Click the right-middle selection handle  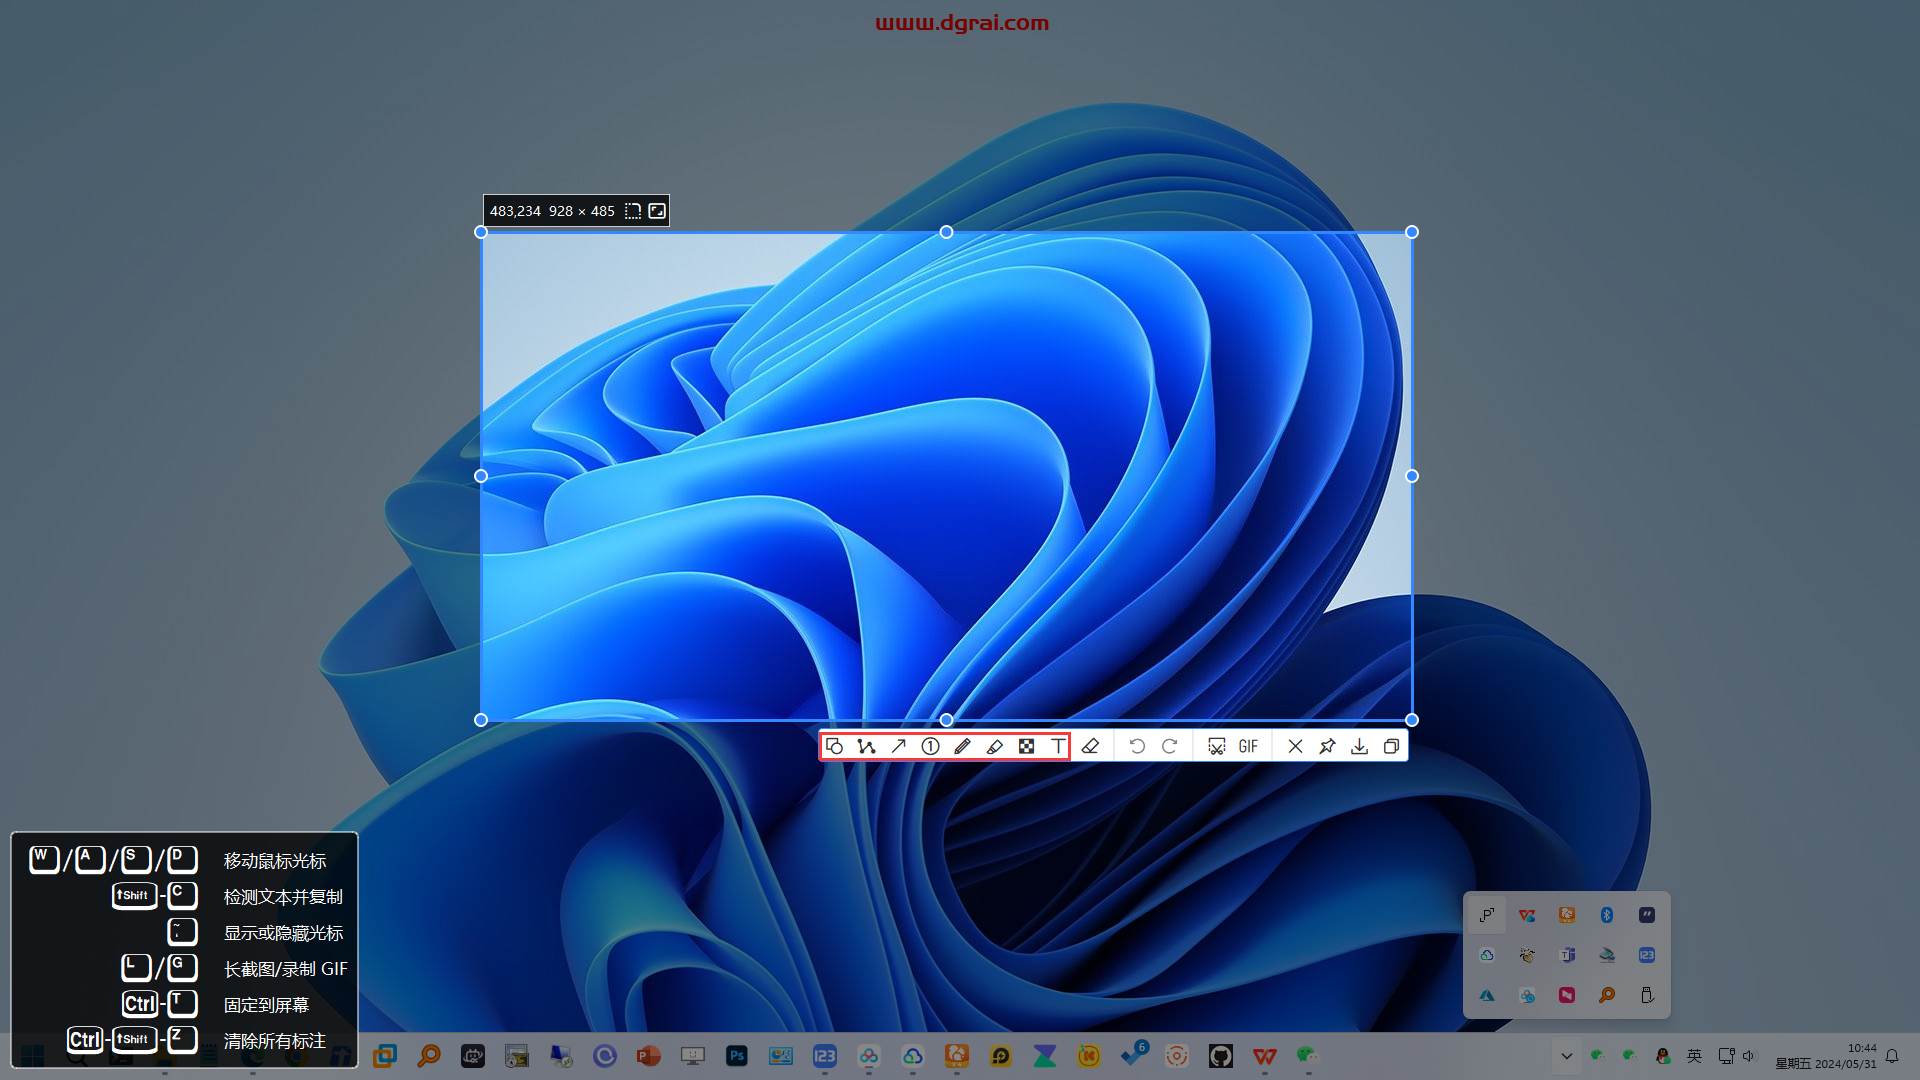click(x=1412, y=476)
